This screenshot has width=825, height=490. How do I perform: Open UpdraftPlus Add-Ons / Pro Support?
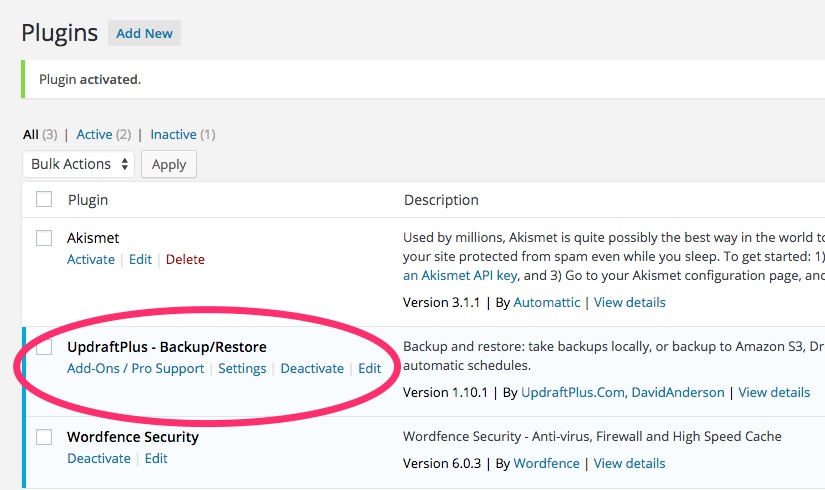coord(135,368)
